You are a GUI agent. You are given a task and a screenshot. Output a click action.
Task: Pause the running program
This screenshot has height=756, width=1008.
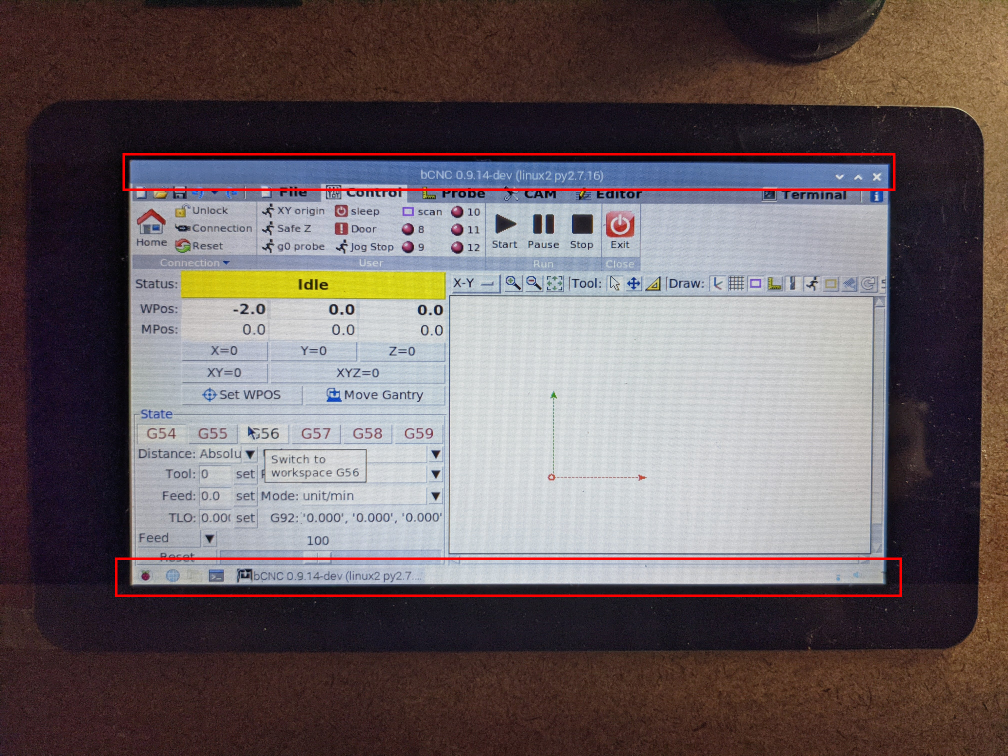[x=543, y=231]
